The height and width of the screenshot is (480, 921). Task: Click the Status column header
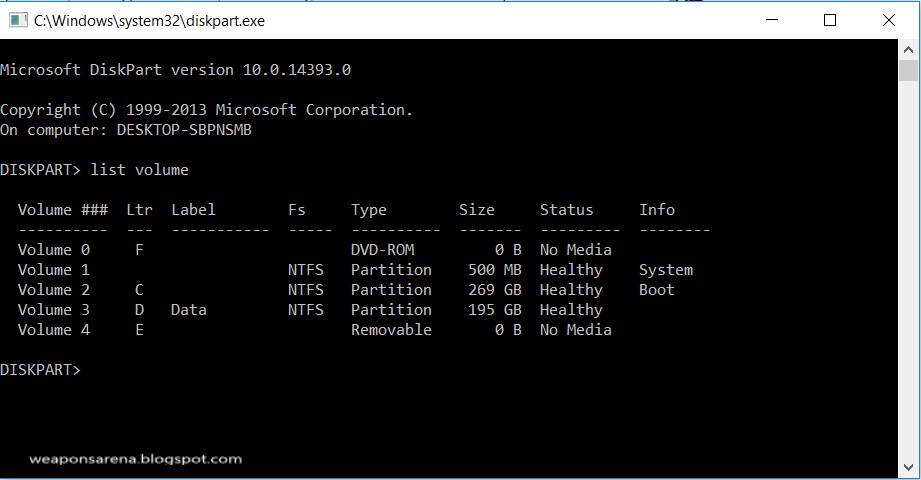[x=566, y=210]
